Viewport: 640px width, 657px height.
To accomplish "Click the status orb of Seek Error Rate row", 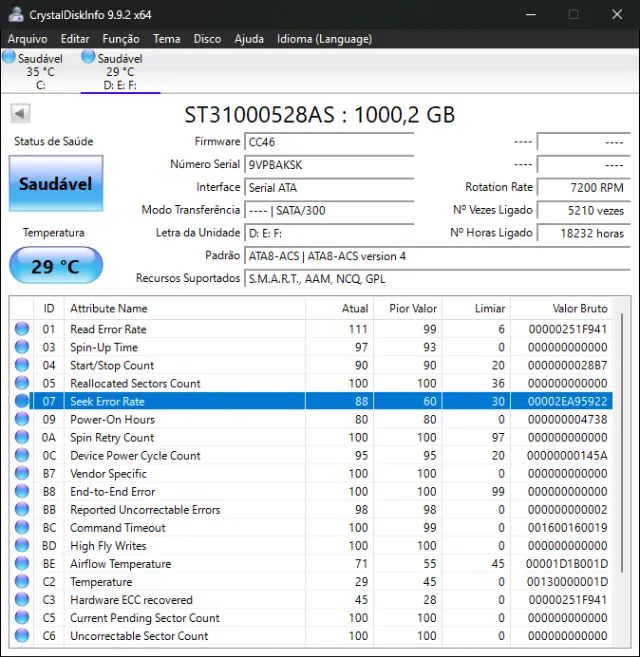I will pos(22,401).
